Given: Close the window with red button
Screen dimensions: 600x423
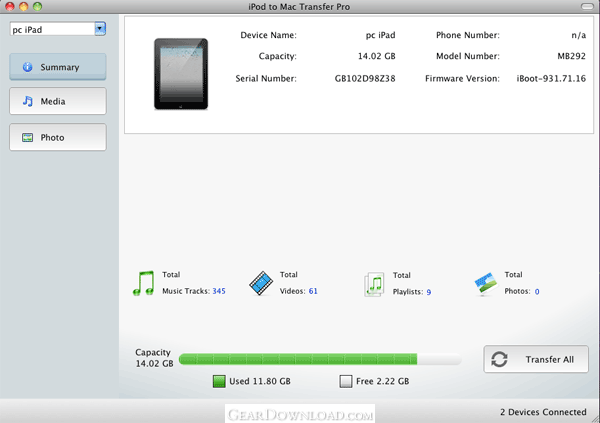Looking at the screenshot, I should click(x=10, y=7).
